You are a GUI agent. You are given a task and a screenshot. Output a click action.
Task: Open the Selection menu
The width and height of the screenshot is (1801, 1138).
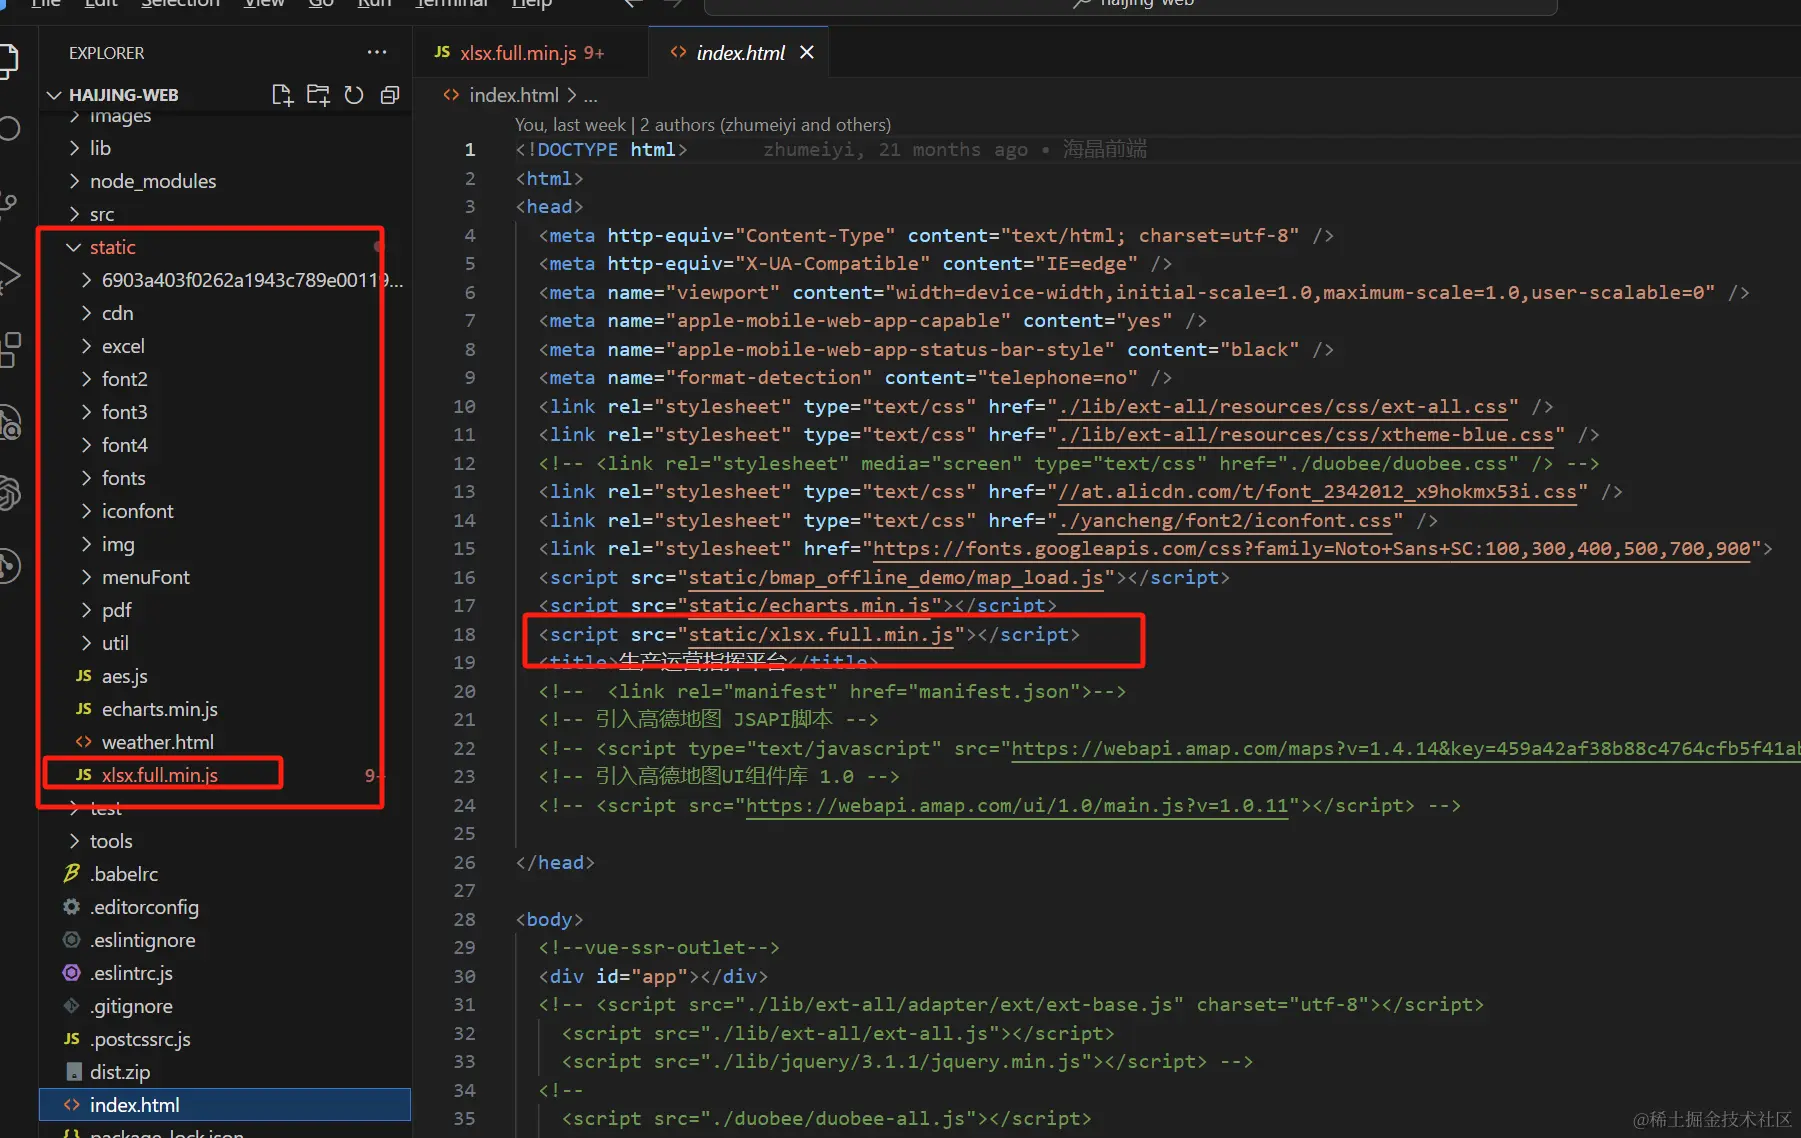tap(180, 4)
